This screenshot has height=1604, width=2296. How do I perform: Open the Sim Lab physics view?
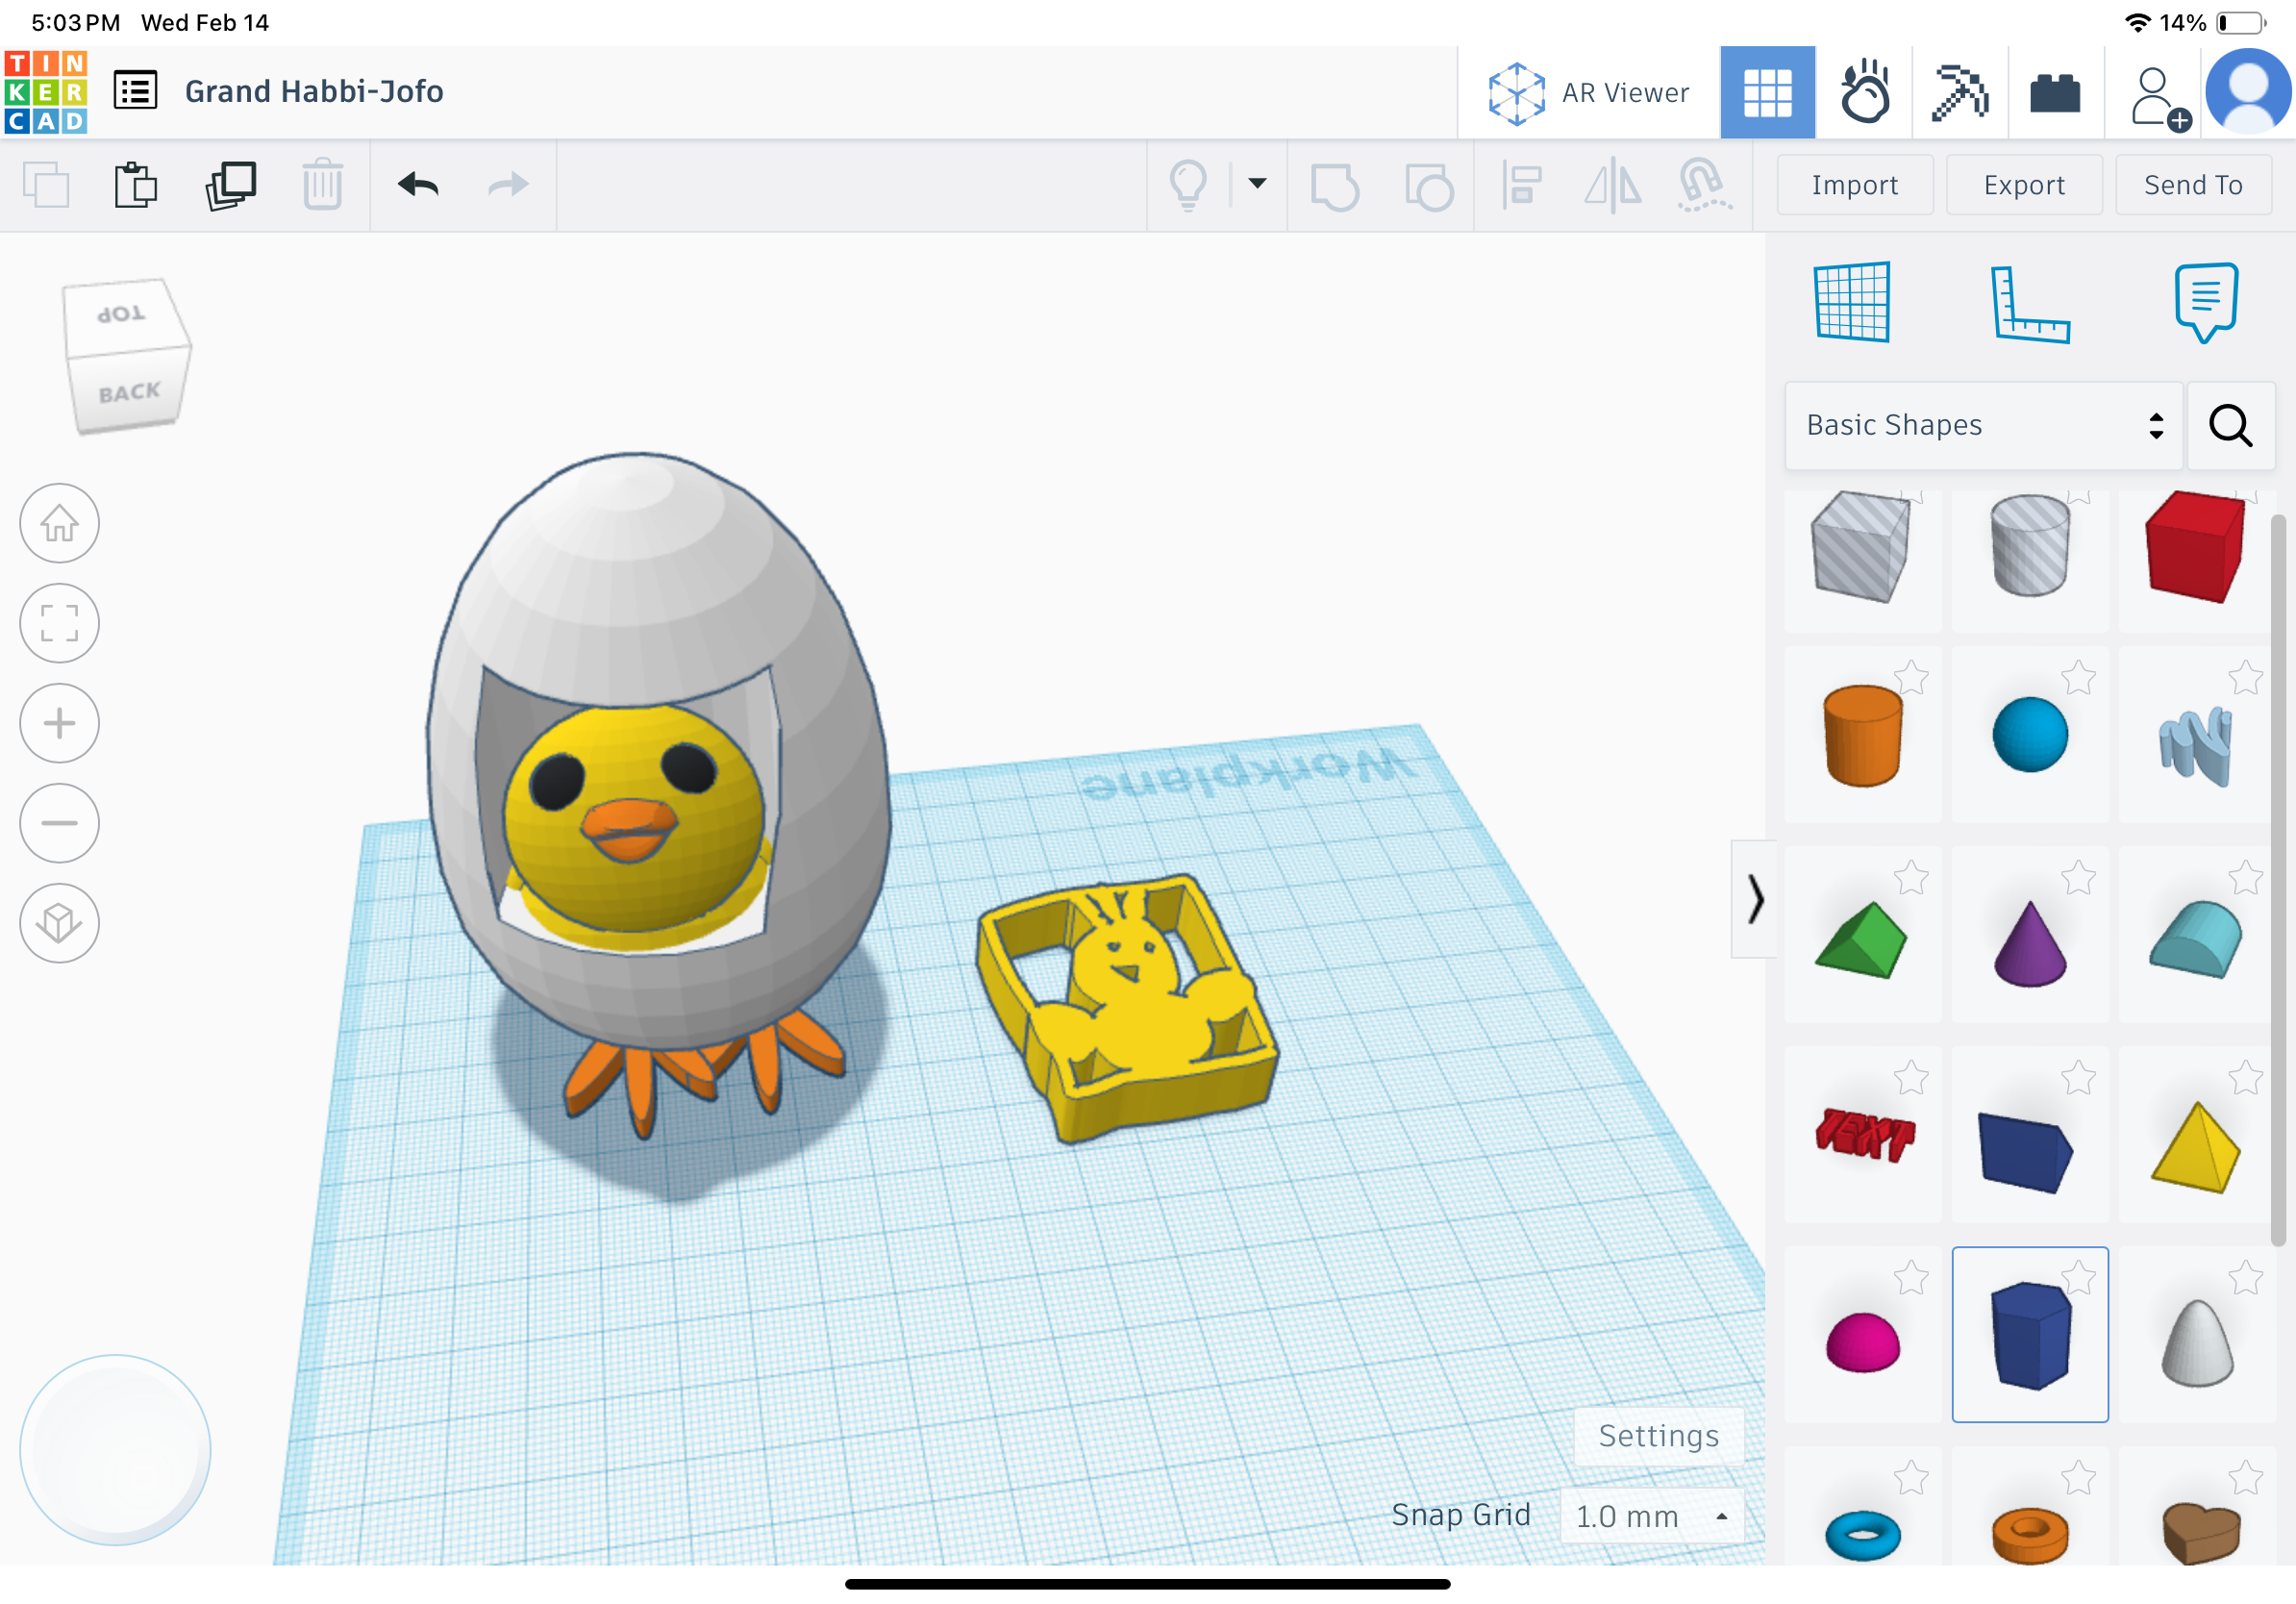pos(1864,93)
